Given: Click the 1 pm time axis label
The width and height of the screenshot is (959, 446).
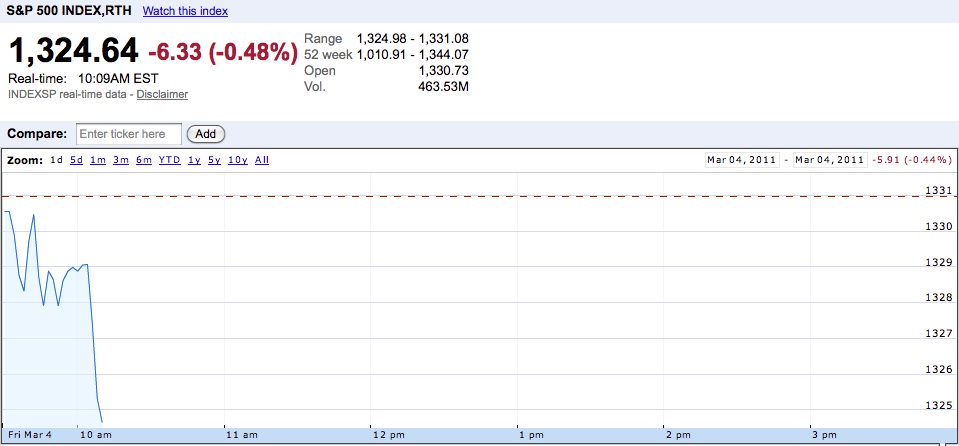Looking at the screenshot, I should pyautogui.click(x=532, y=435).
